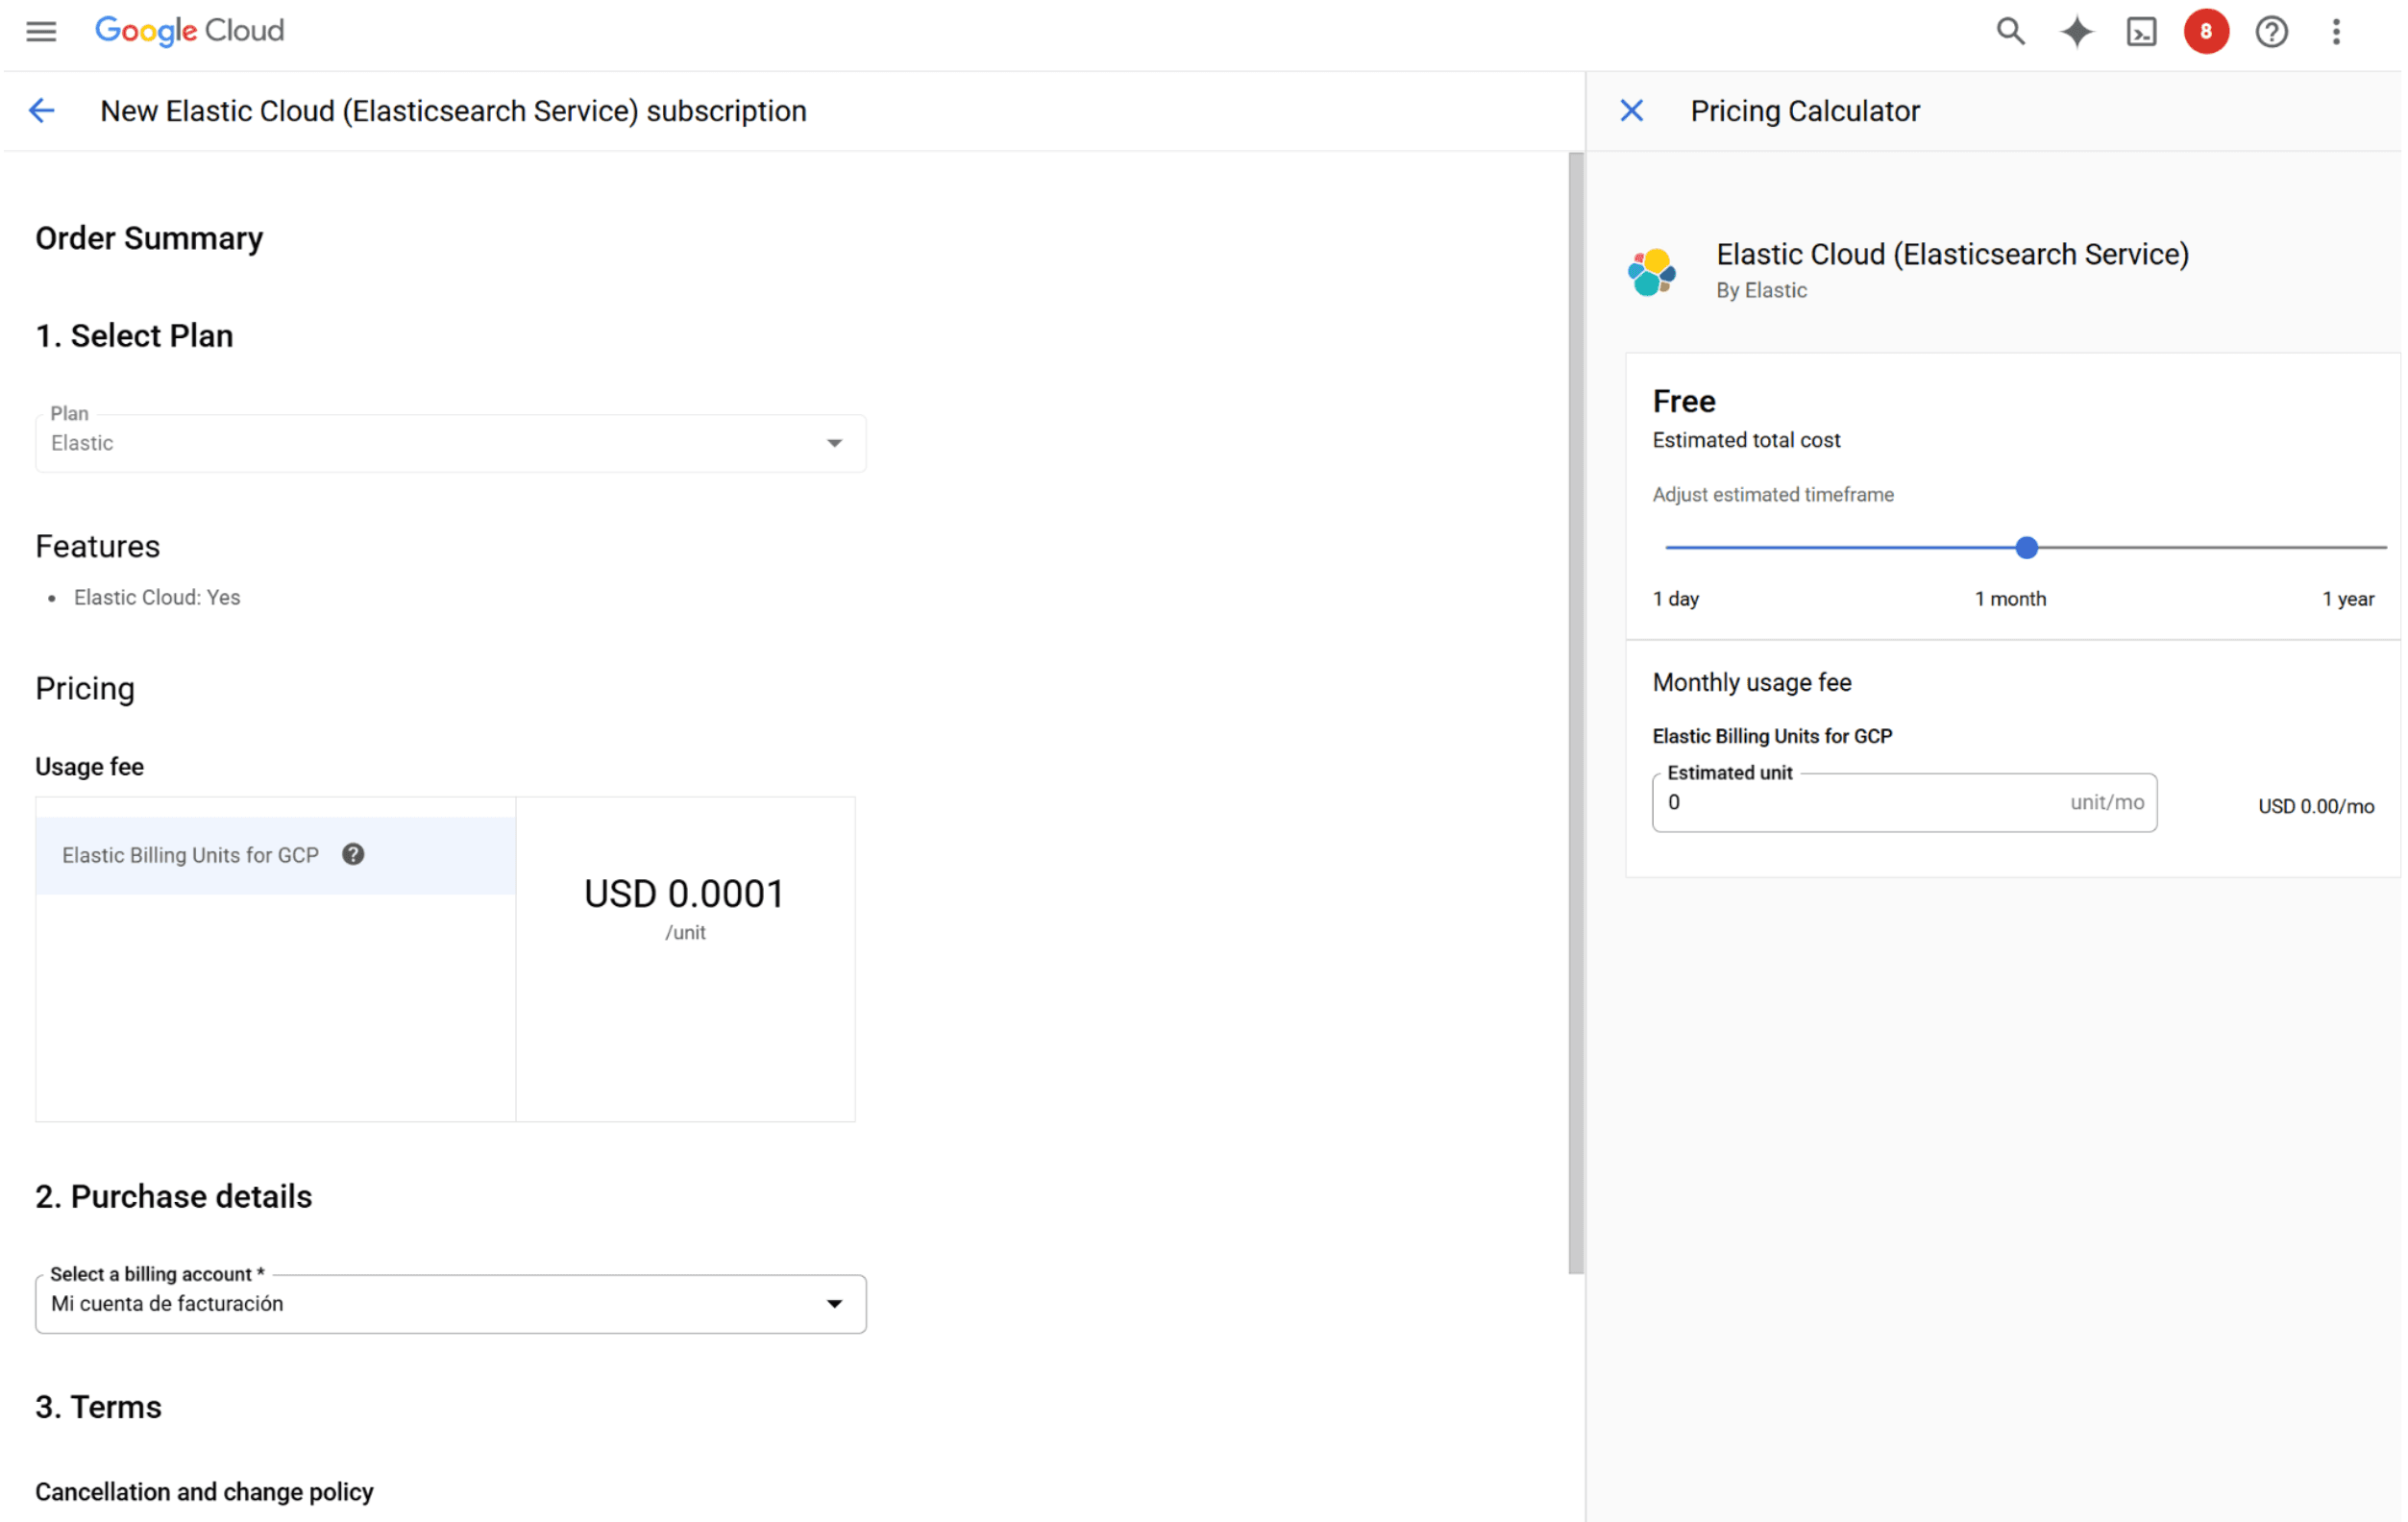
Task: Go back using the arrow near the subscription title
Action: (x=42, y=110)
